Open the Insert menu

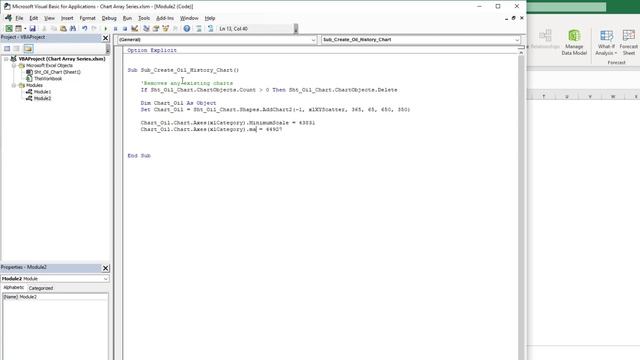coord(67,18)
